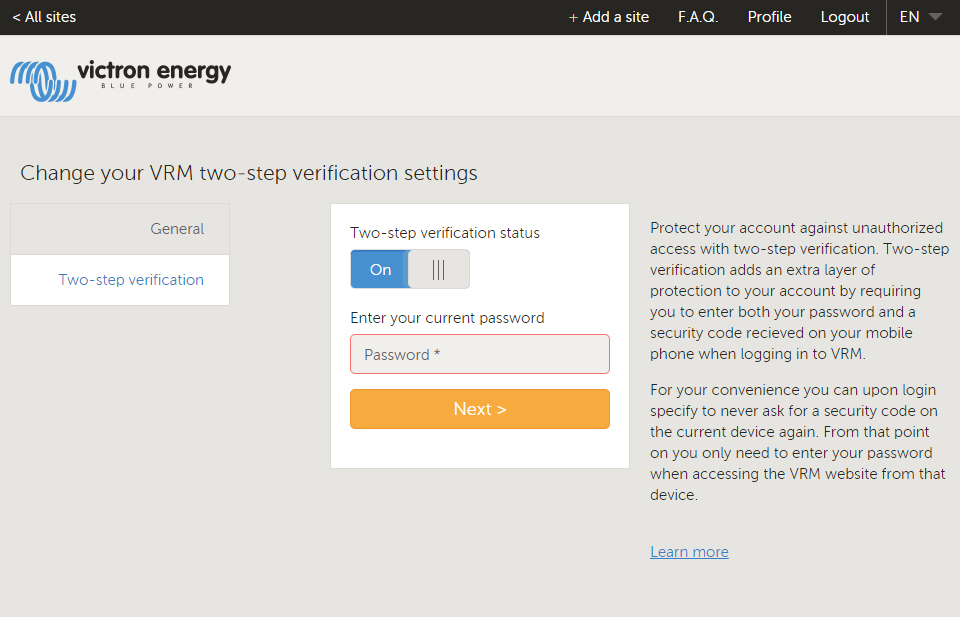This screenshot has height=617, width=960.
Task: Click the victron energy wordmark
Action: 154,72
